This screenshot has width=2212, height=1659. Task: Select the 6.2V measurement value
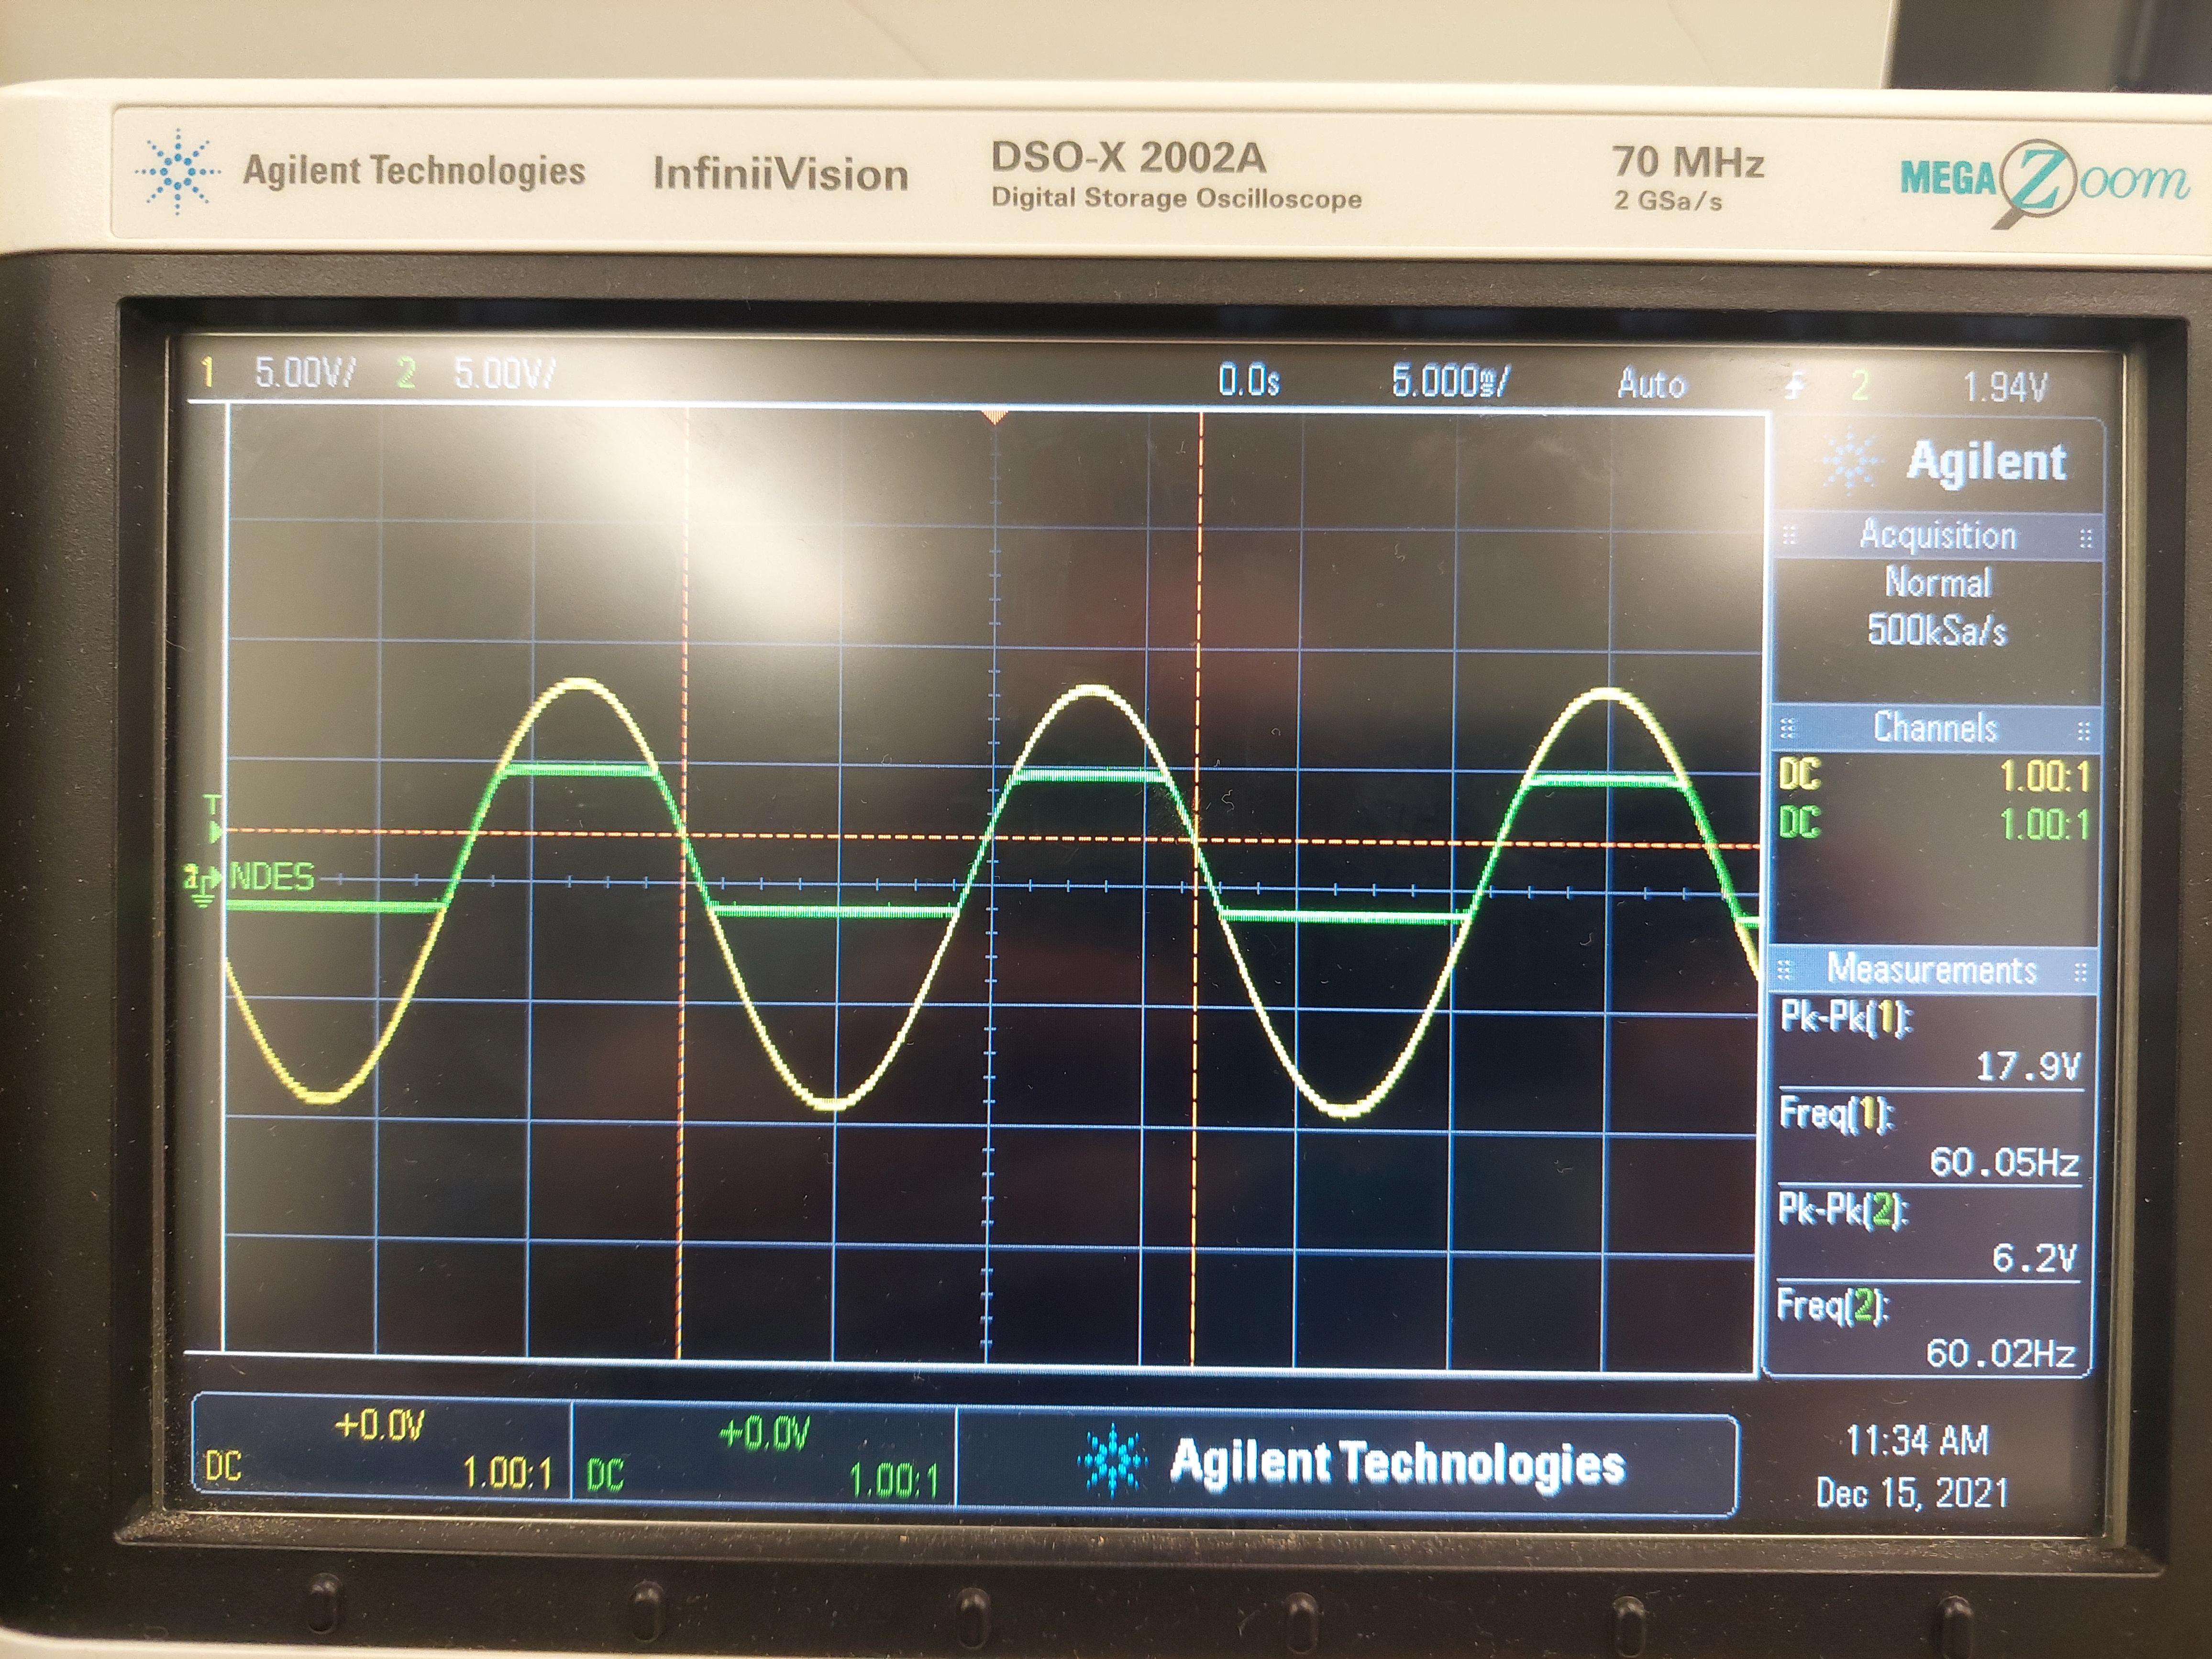2034,1258
